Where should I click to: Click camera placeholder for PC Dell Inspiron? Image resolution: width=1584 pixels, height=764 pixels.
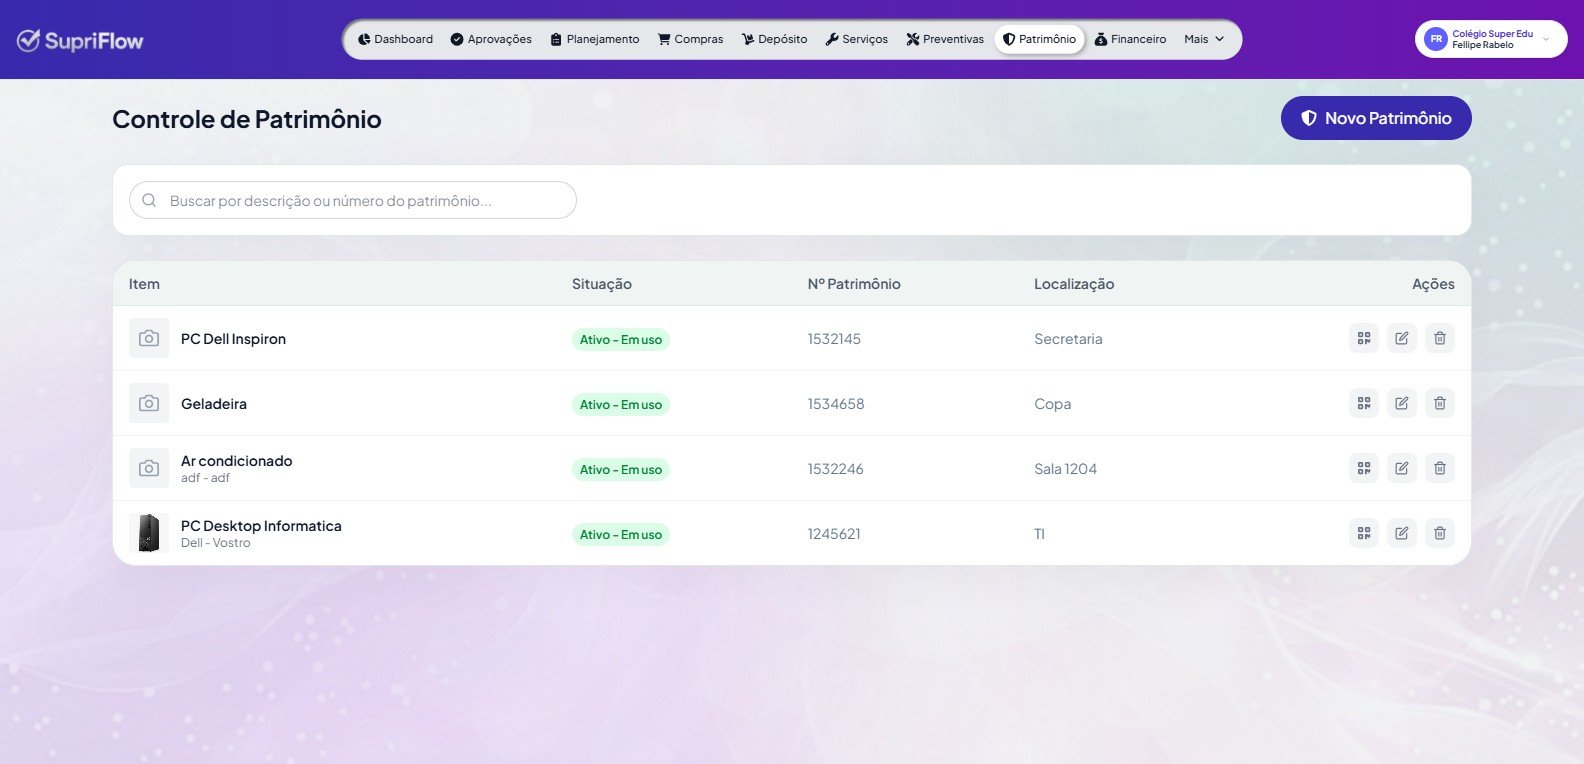pos(149,338)
